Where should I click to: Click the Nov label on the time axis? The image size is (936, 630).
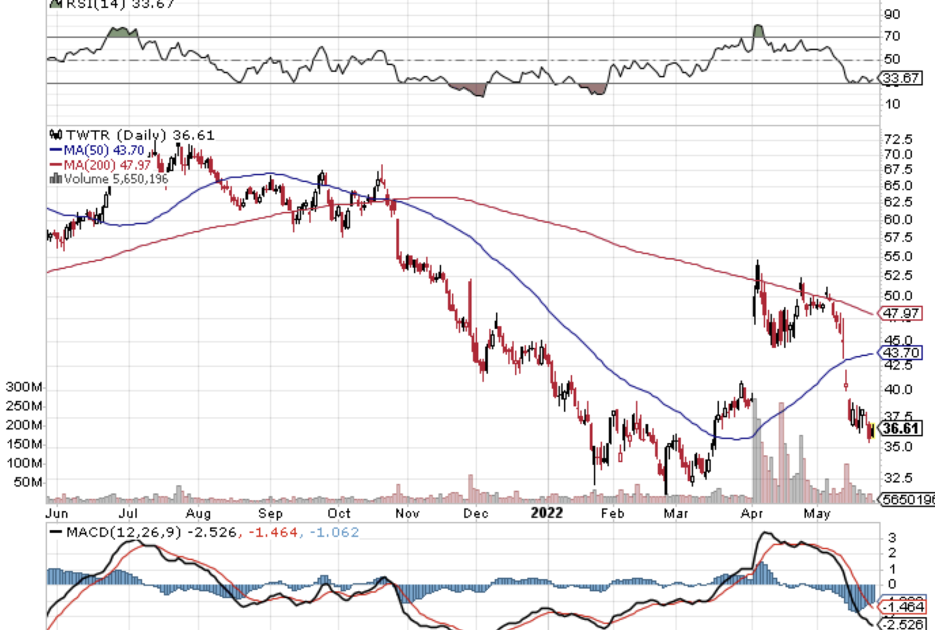click(x=406, y=513)
